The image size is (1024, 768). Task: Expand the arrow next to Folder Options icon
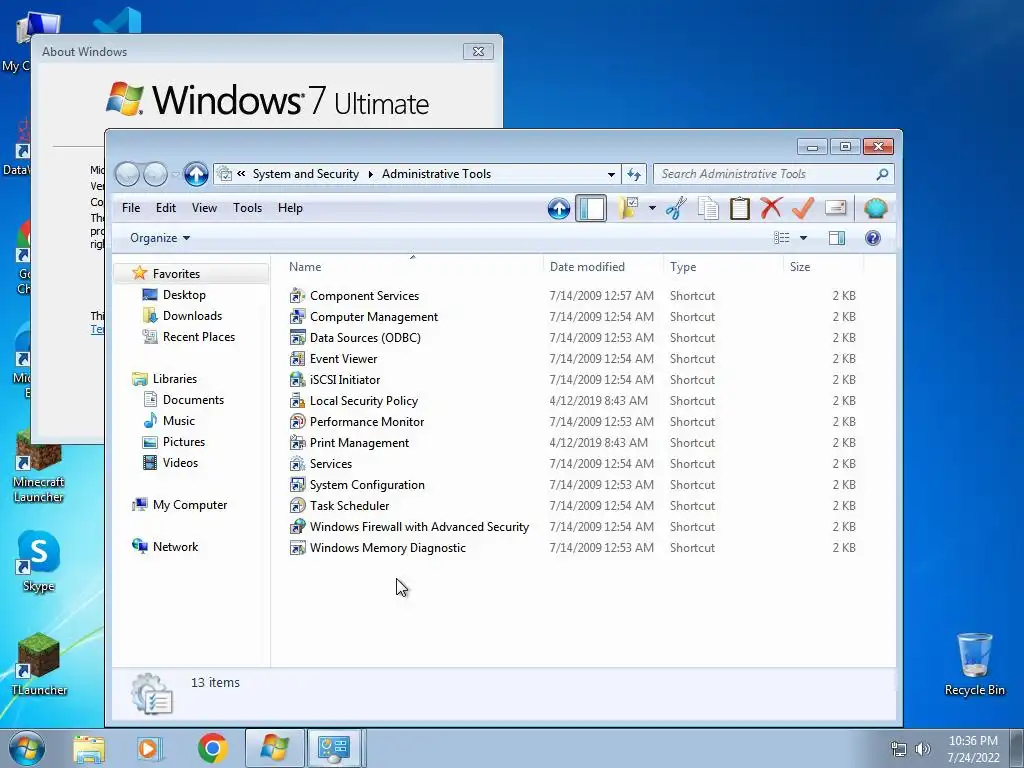(x=652, y=208)
